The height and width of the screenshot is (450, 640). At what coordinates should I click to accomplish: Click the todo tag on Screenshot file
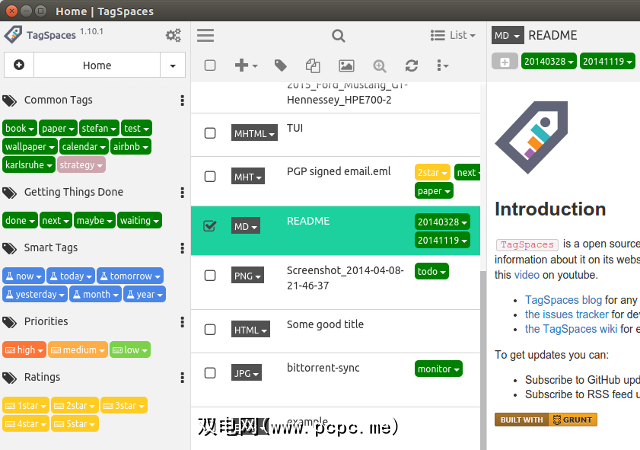click(431, 271)
